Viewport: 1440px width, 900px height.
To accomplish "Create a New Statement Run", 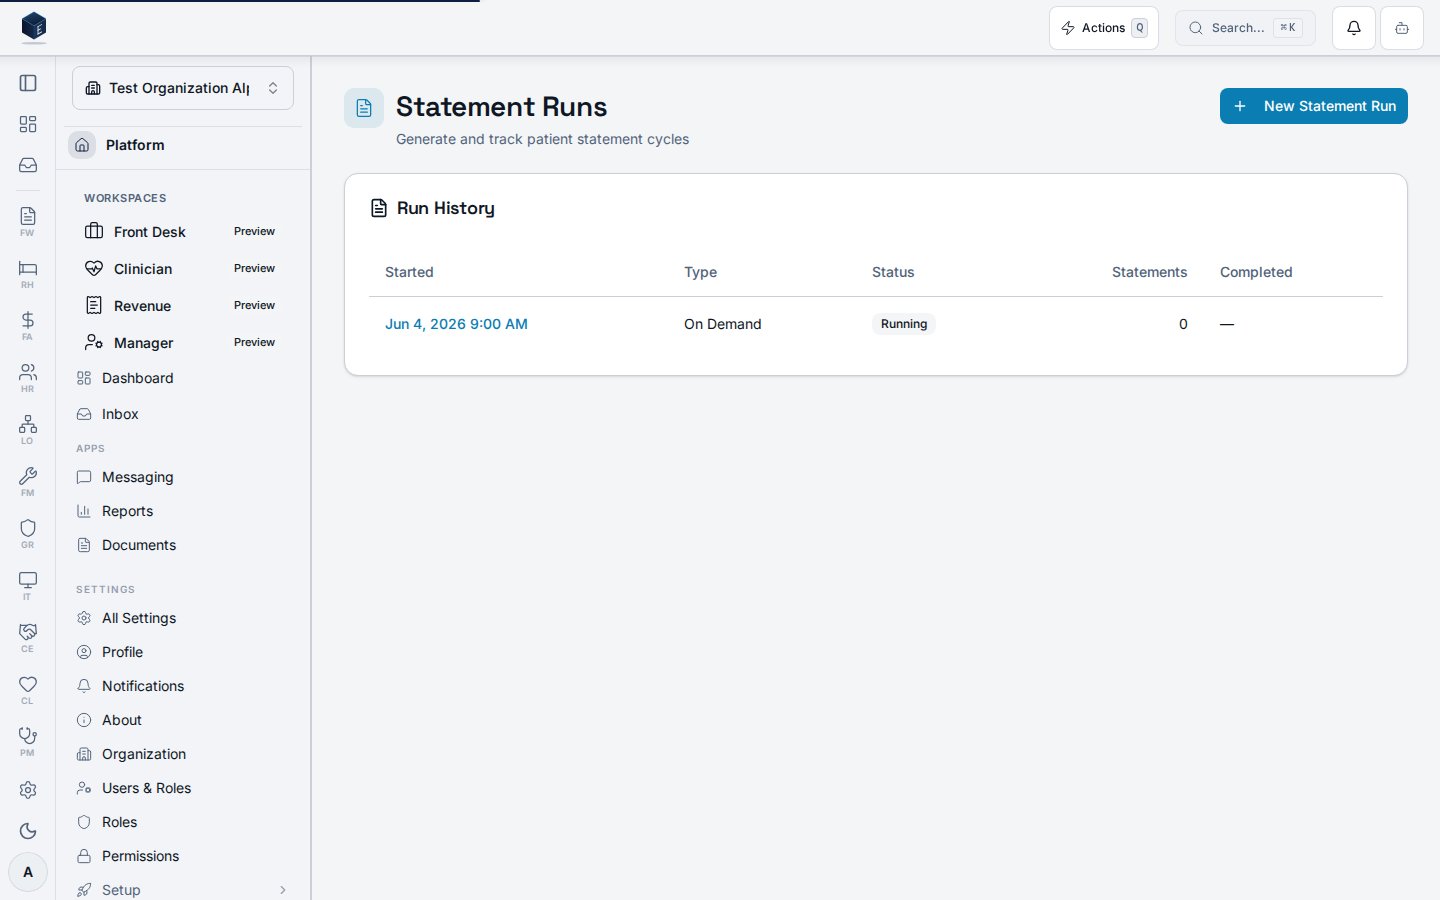I will [1314, 106].
